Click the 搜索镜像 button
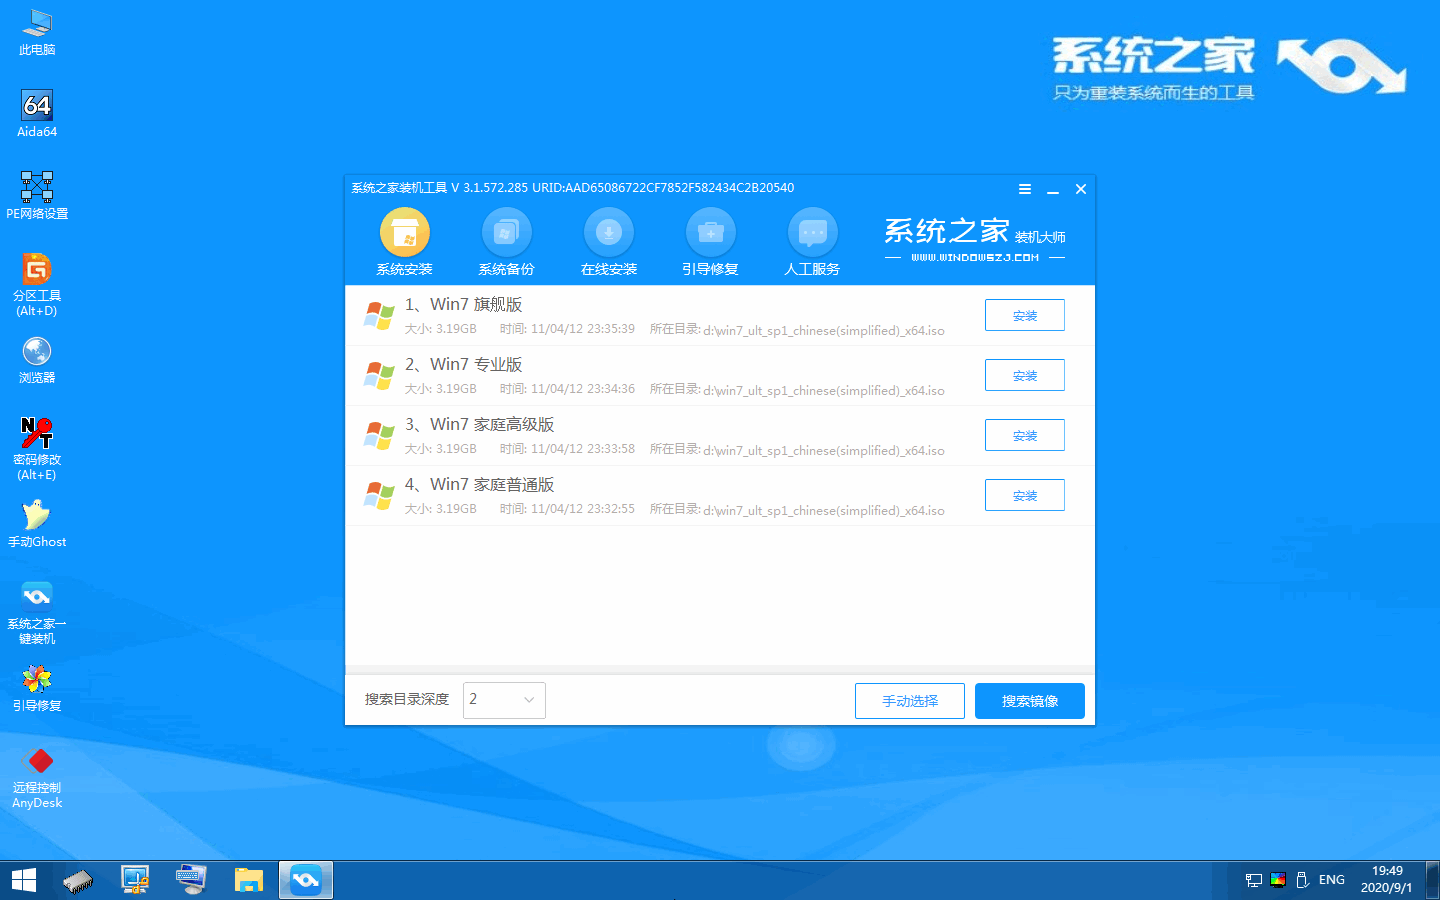Viewport: 1440px width, 900px height. [1029, 701]
